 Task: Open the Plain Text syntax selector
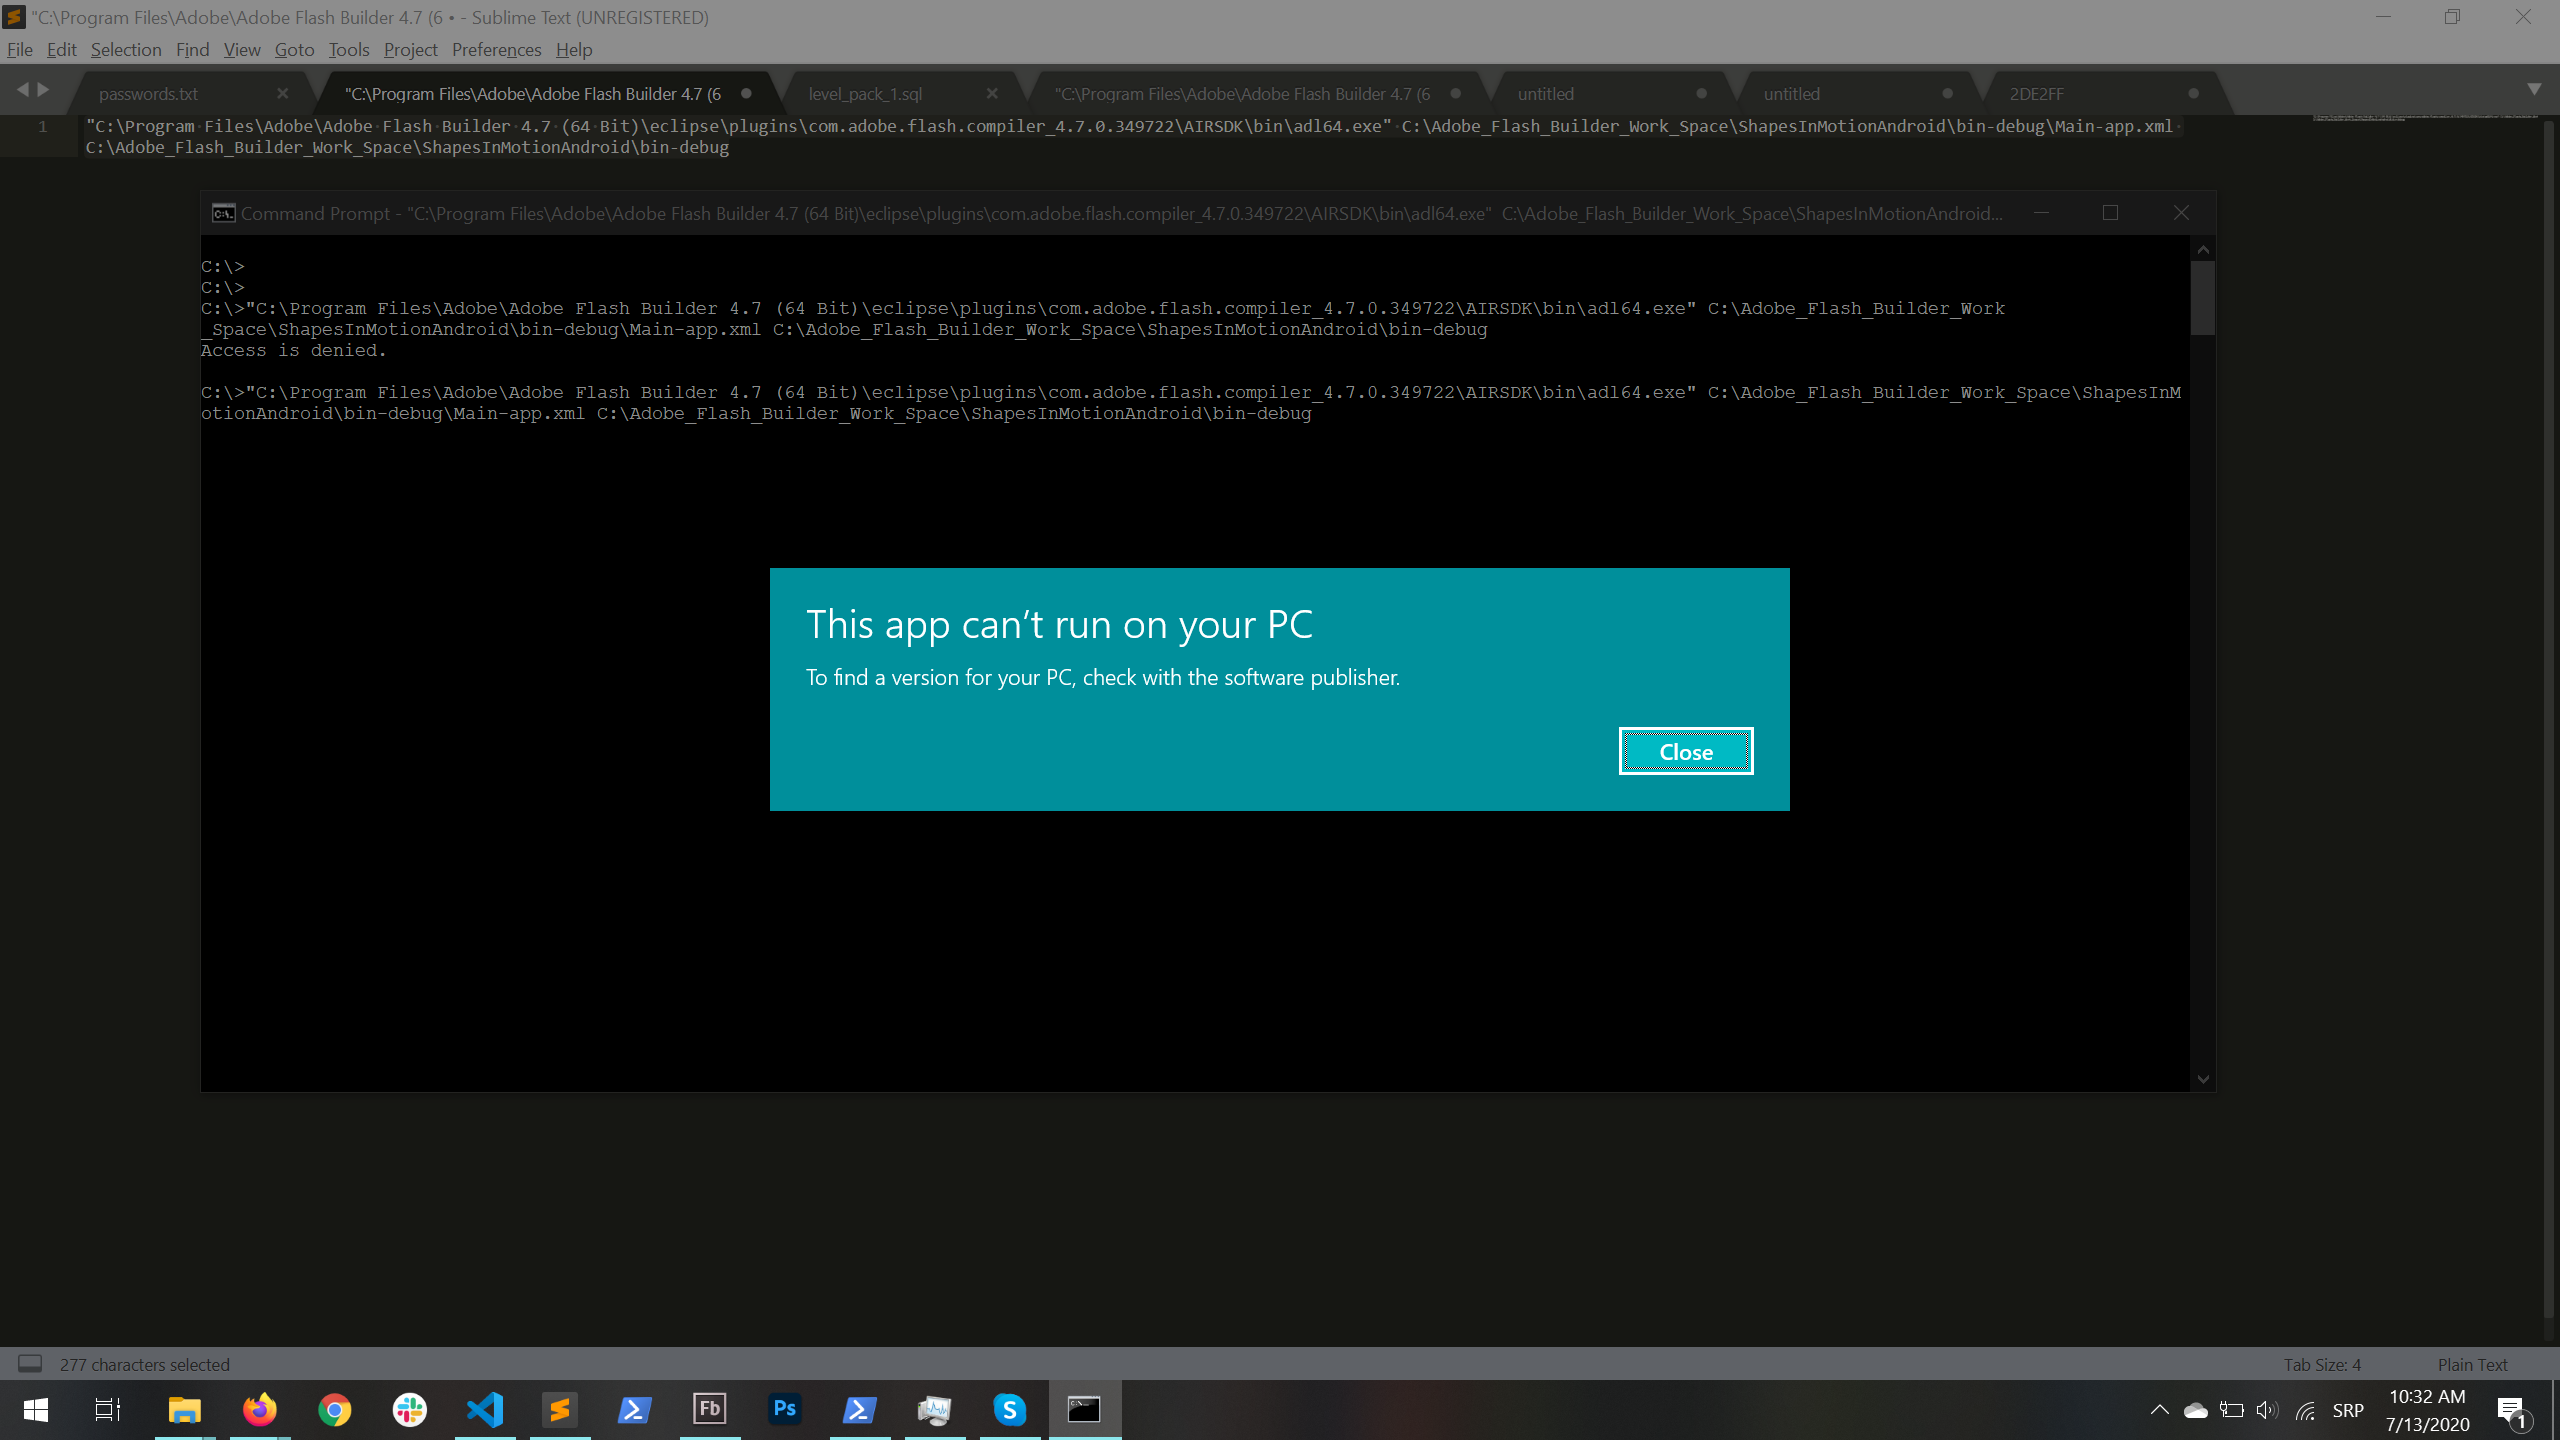(x=2473, y=1364)
